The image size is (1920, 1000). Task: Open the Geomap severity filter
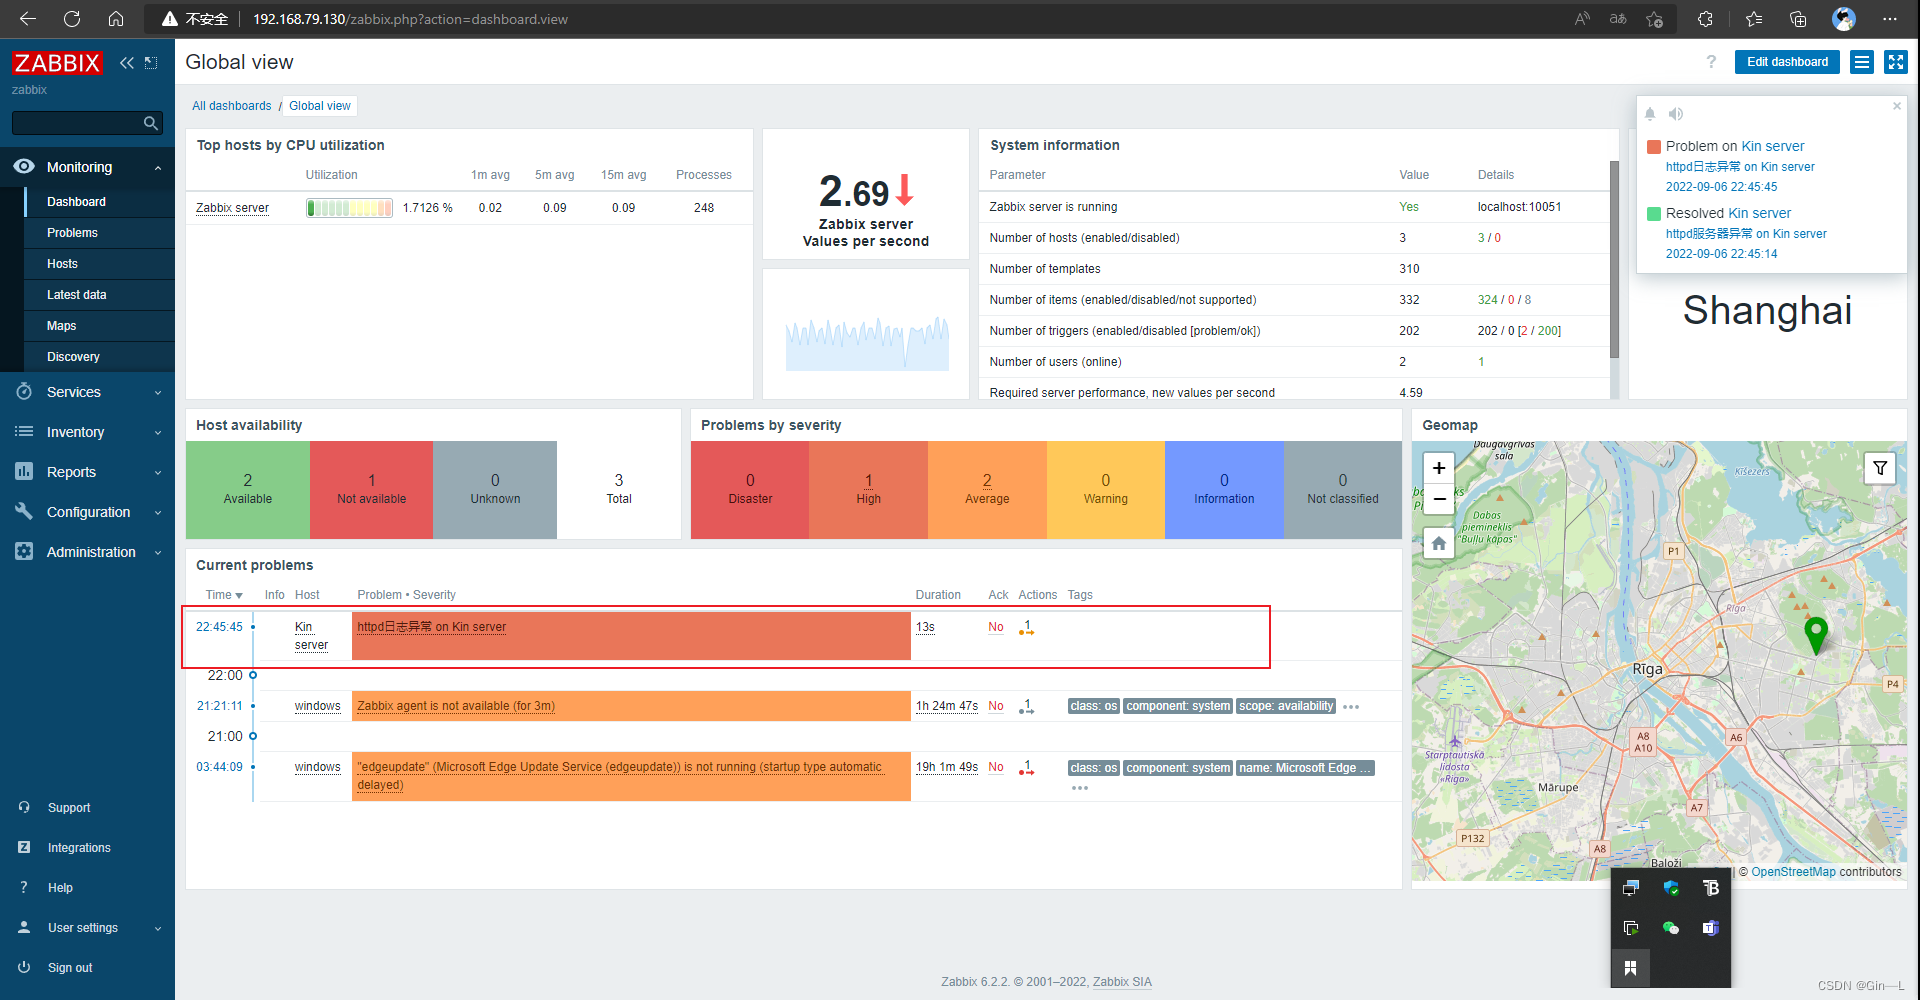pos(1880,467)
